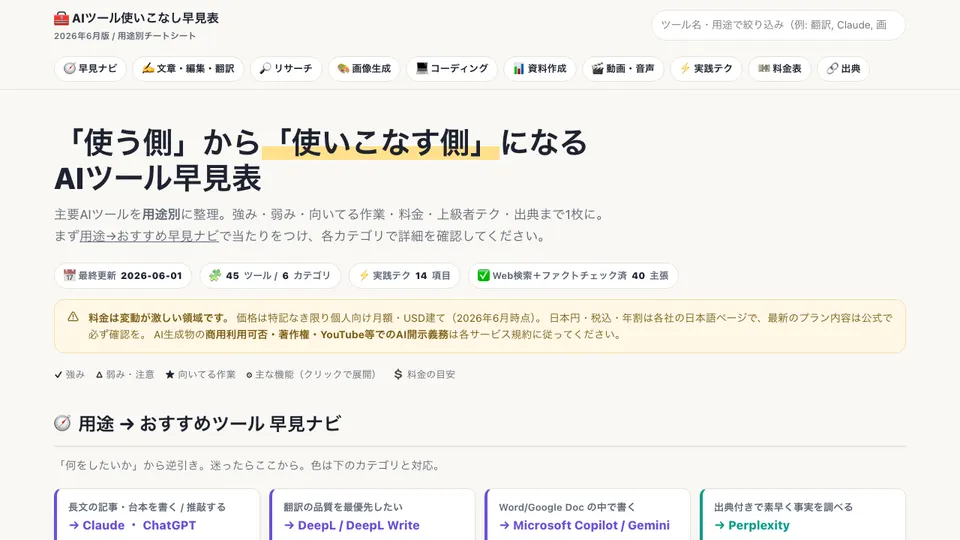Click the 45 ツール / 6 カテゴリ badge

[x=270, y=276]
